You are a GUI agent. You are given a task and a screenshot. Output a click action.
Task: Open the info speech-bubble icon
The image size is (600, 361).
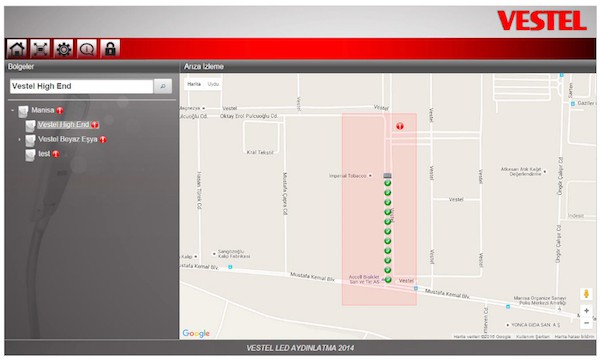coord(87,49)
